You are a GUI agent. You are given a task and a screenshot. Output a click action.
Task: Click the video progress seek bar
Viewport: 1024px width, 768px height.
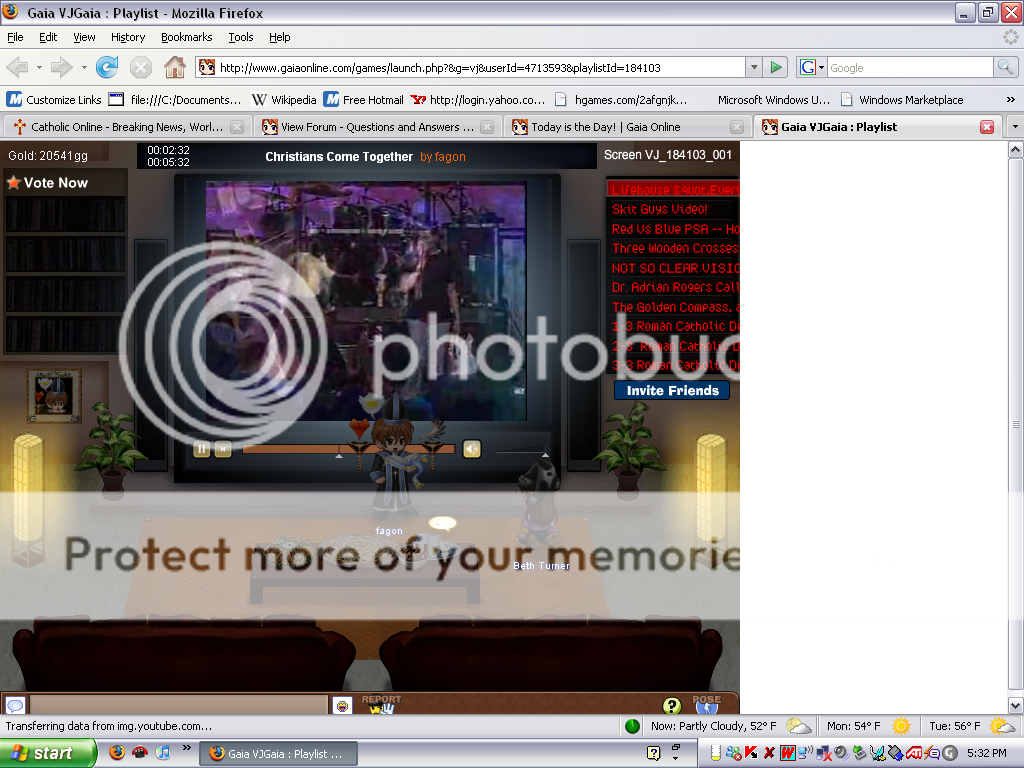pos(348,449)
